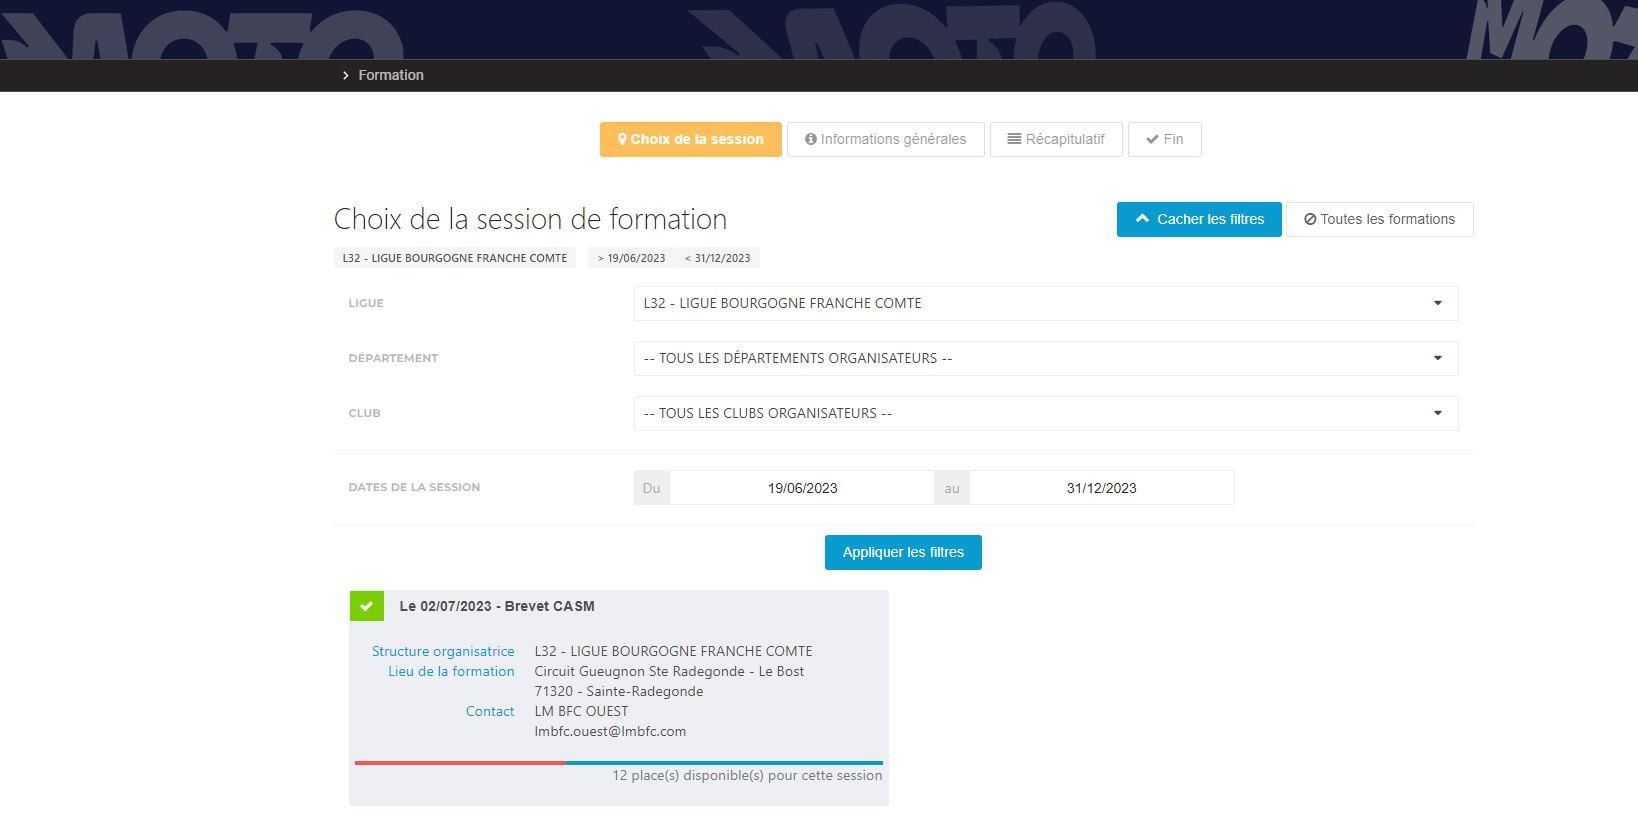
Task: Toggle the green checkmark on Brevet CASM session
Action: 366,606
